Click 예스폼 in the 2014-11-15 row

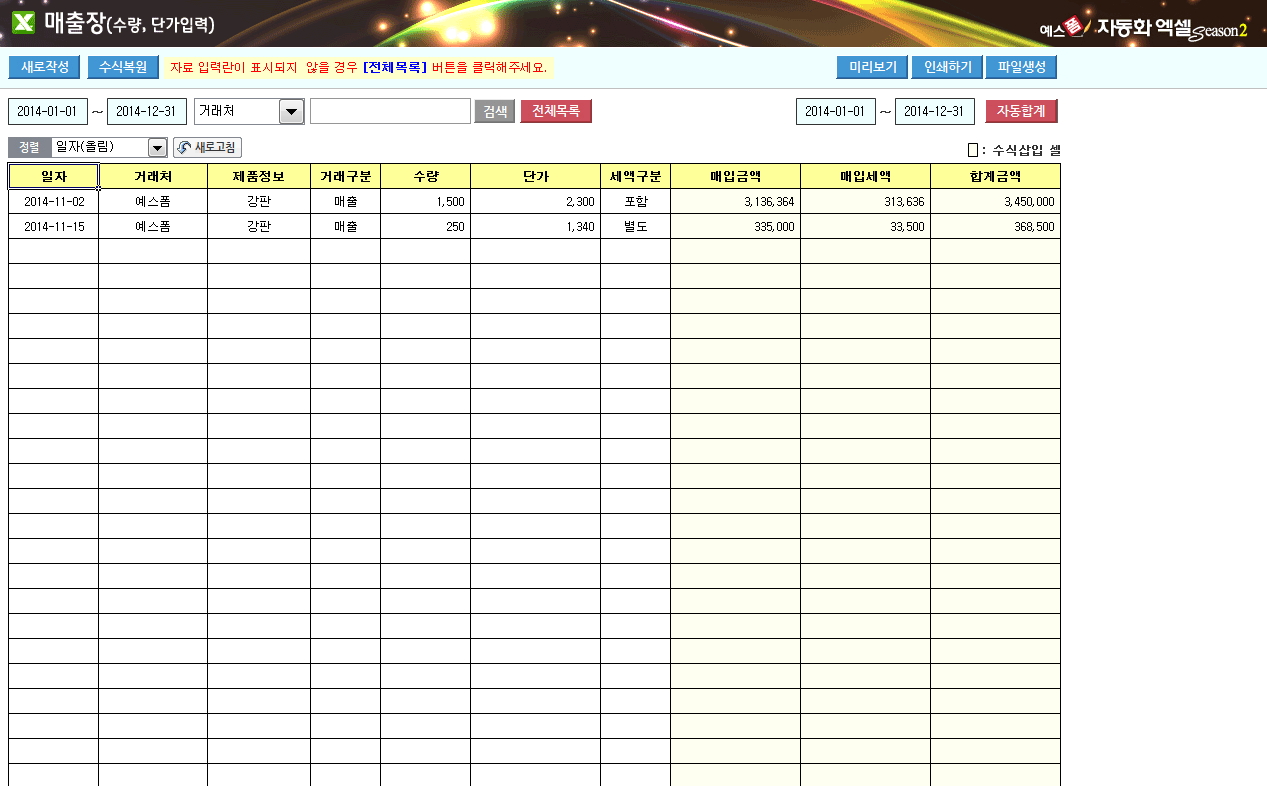pyautogui.click(x=153, y=226)
